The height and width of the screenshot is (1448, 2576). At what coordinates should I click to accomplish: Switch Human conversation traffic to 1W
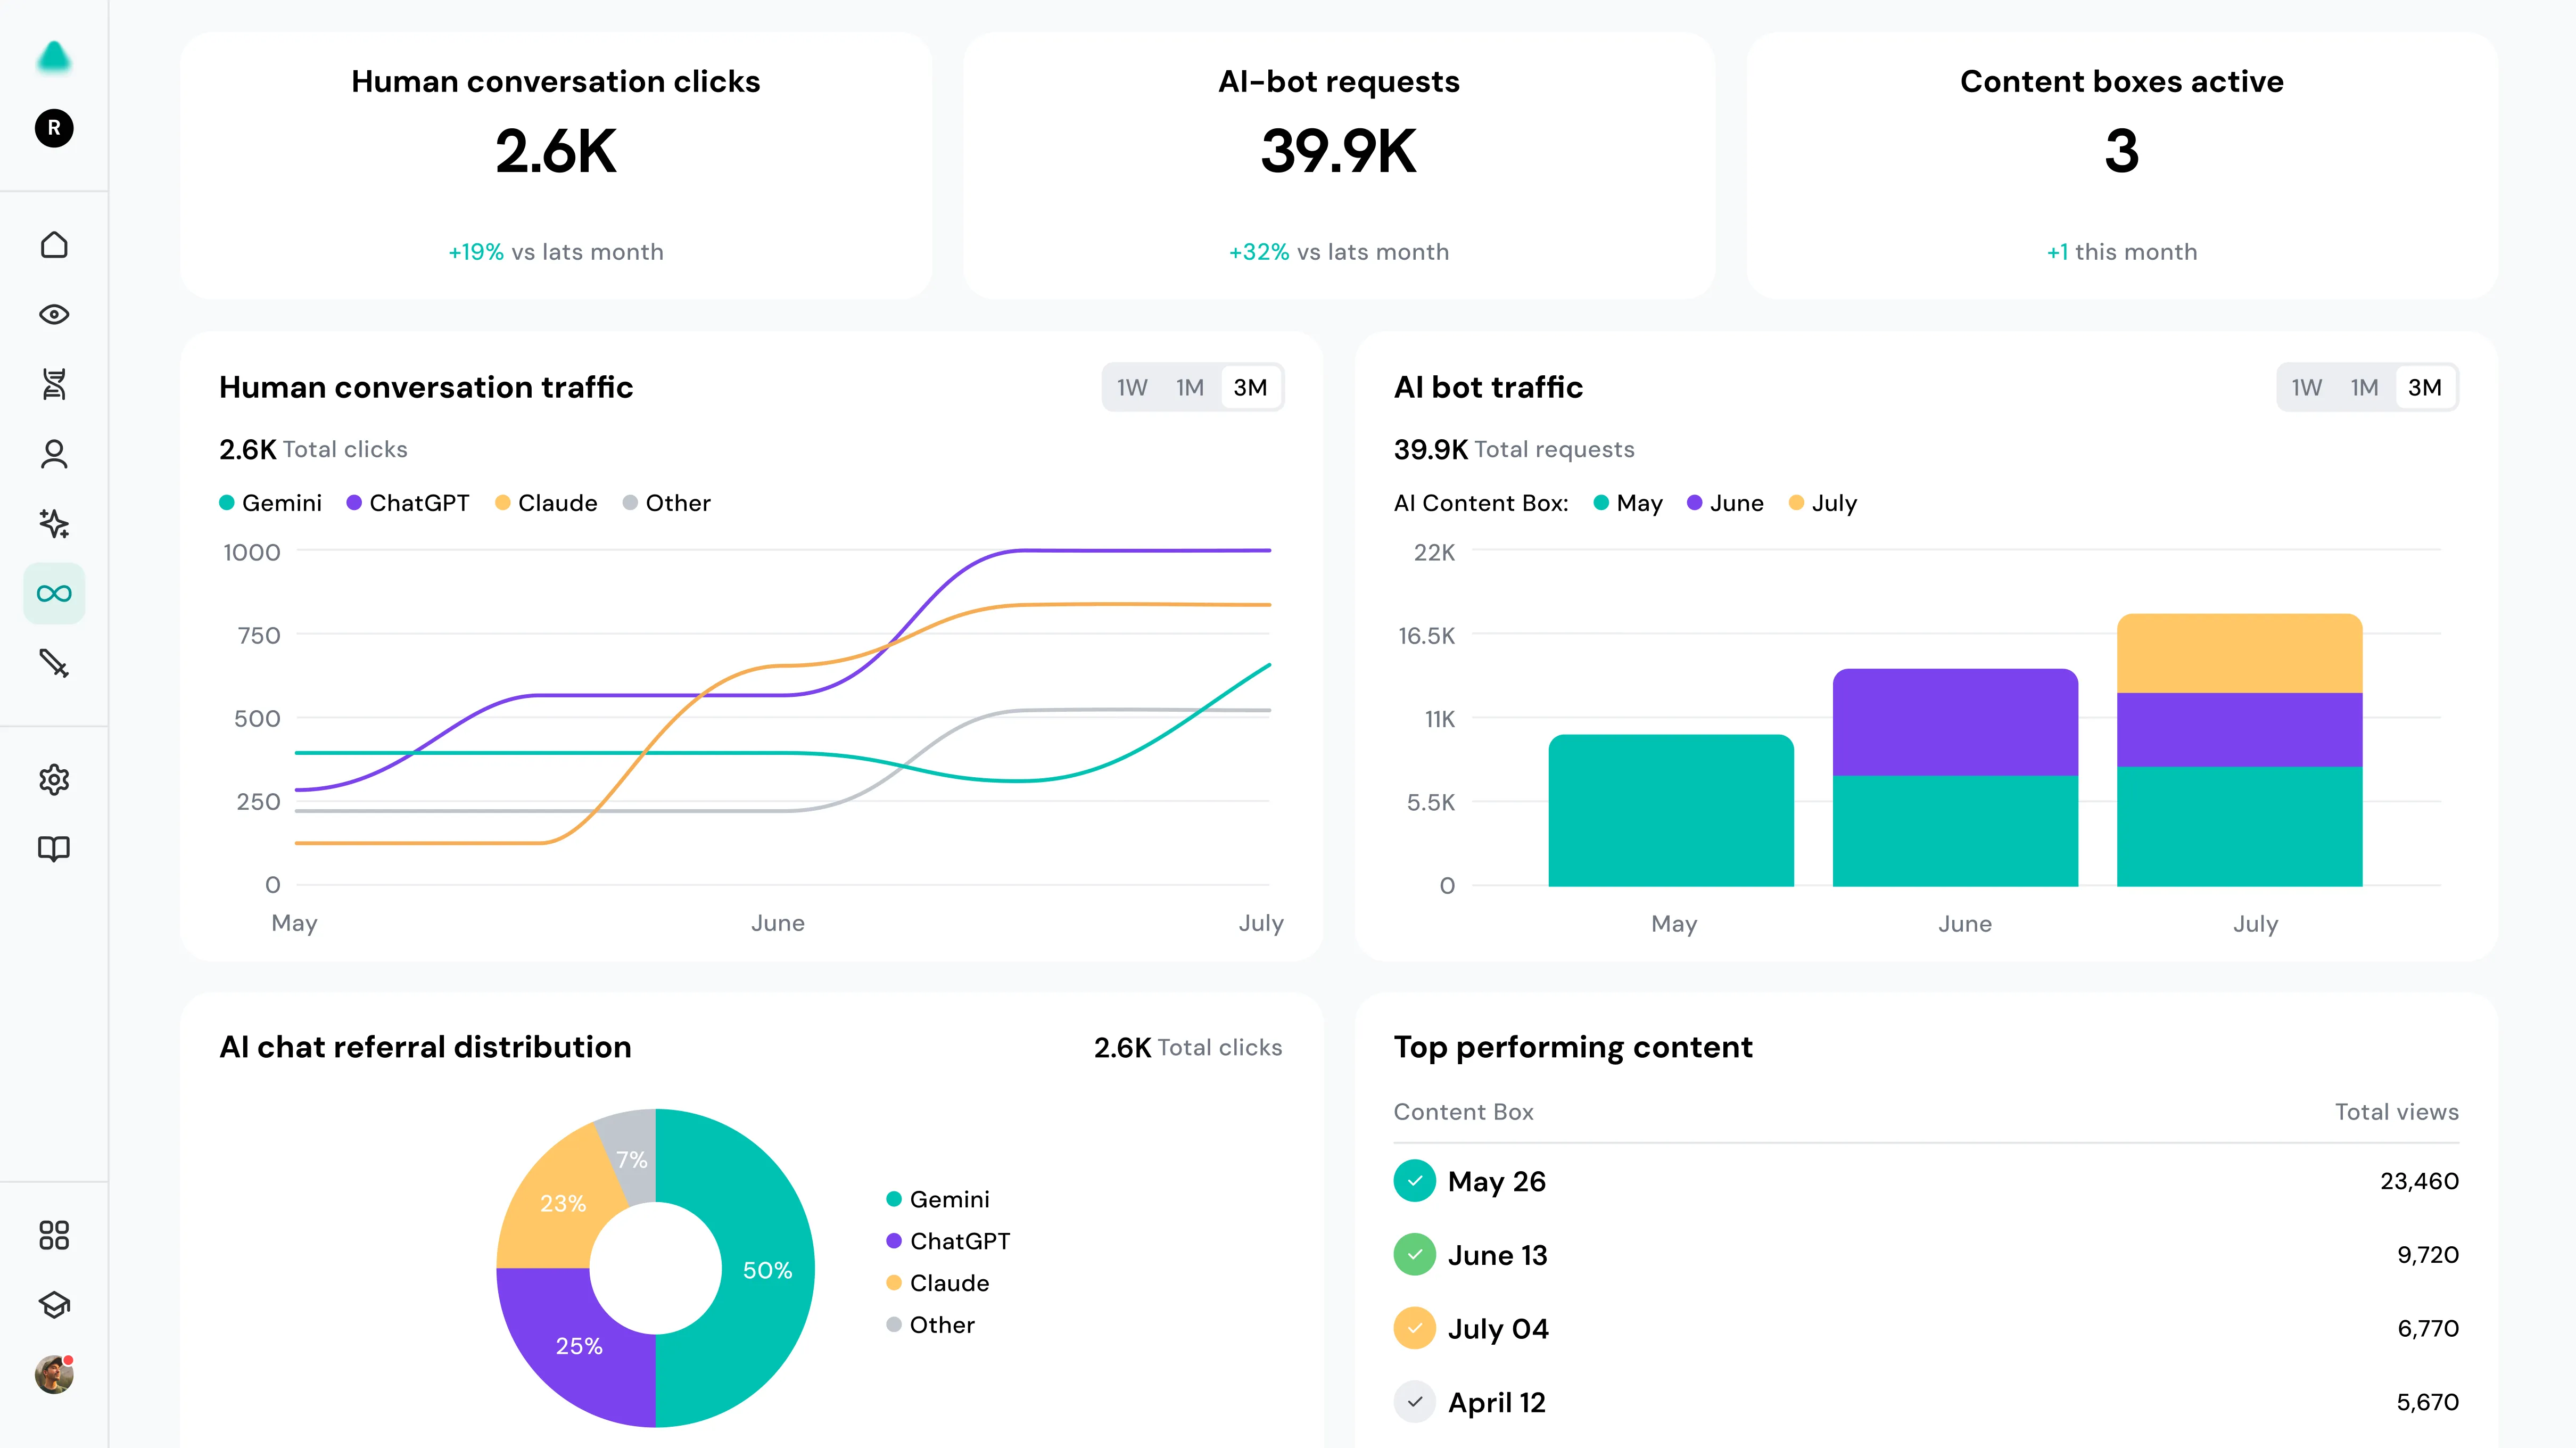[x=1132, y=388]
